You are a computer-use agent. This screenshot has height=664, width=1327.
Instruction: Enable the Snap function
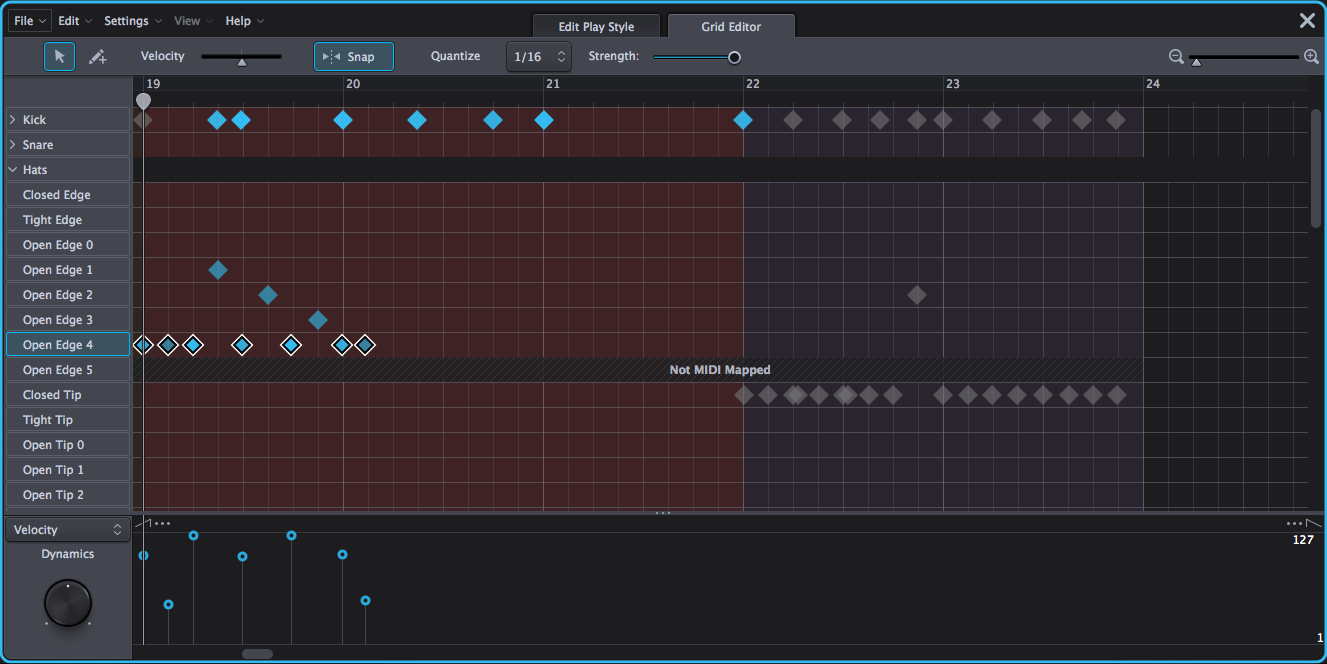[353, 56]
